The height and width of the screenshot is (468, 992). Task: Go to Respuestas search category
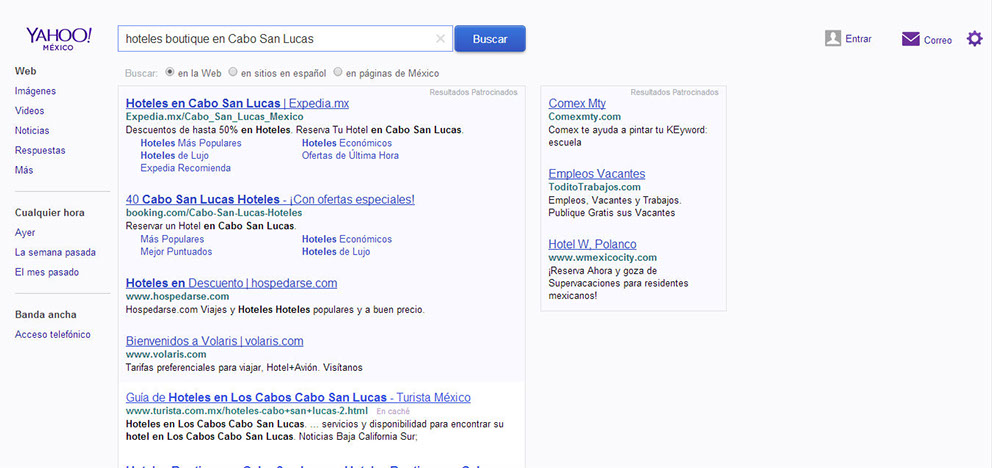click(x=40, y=151)
